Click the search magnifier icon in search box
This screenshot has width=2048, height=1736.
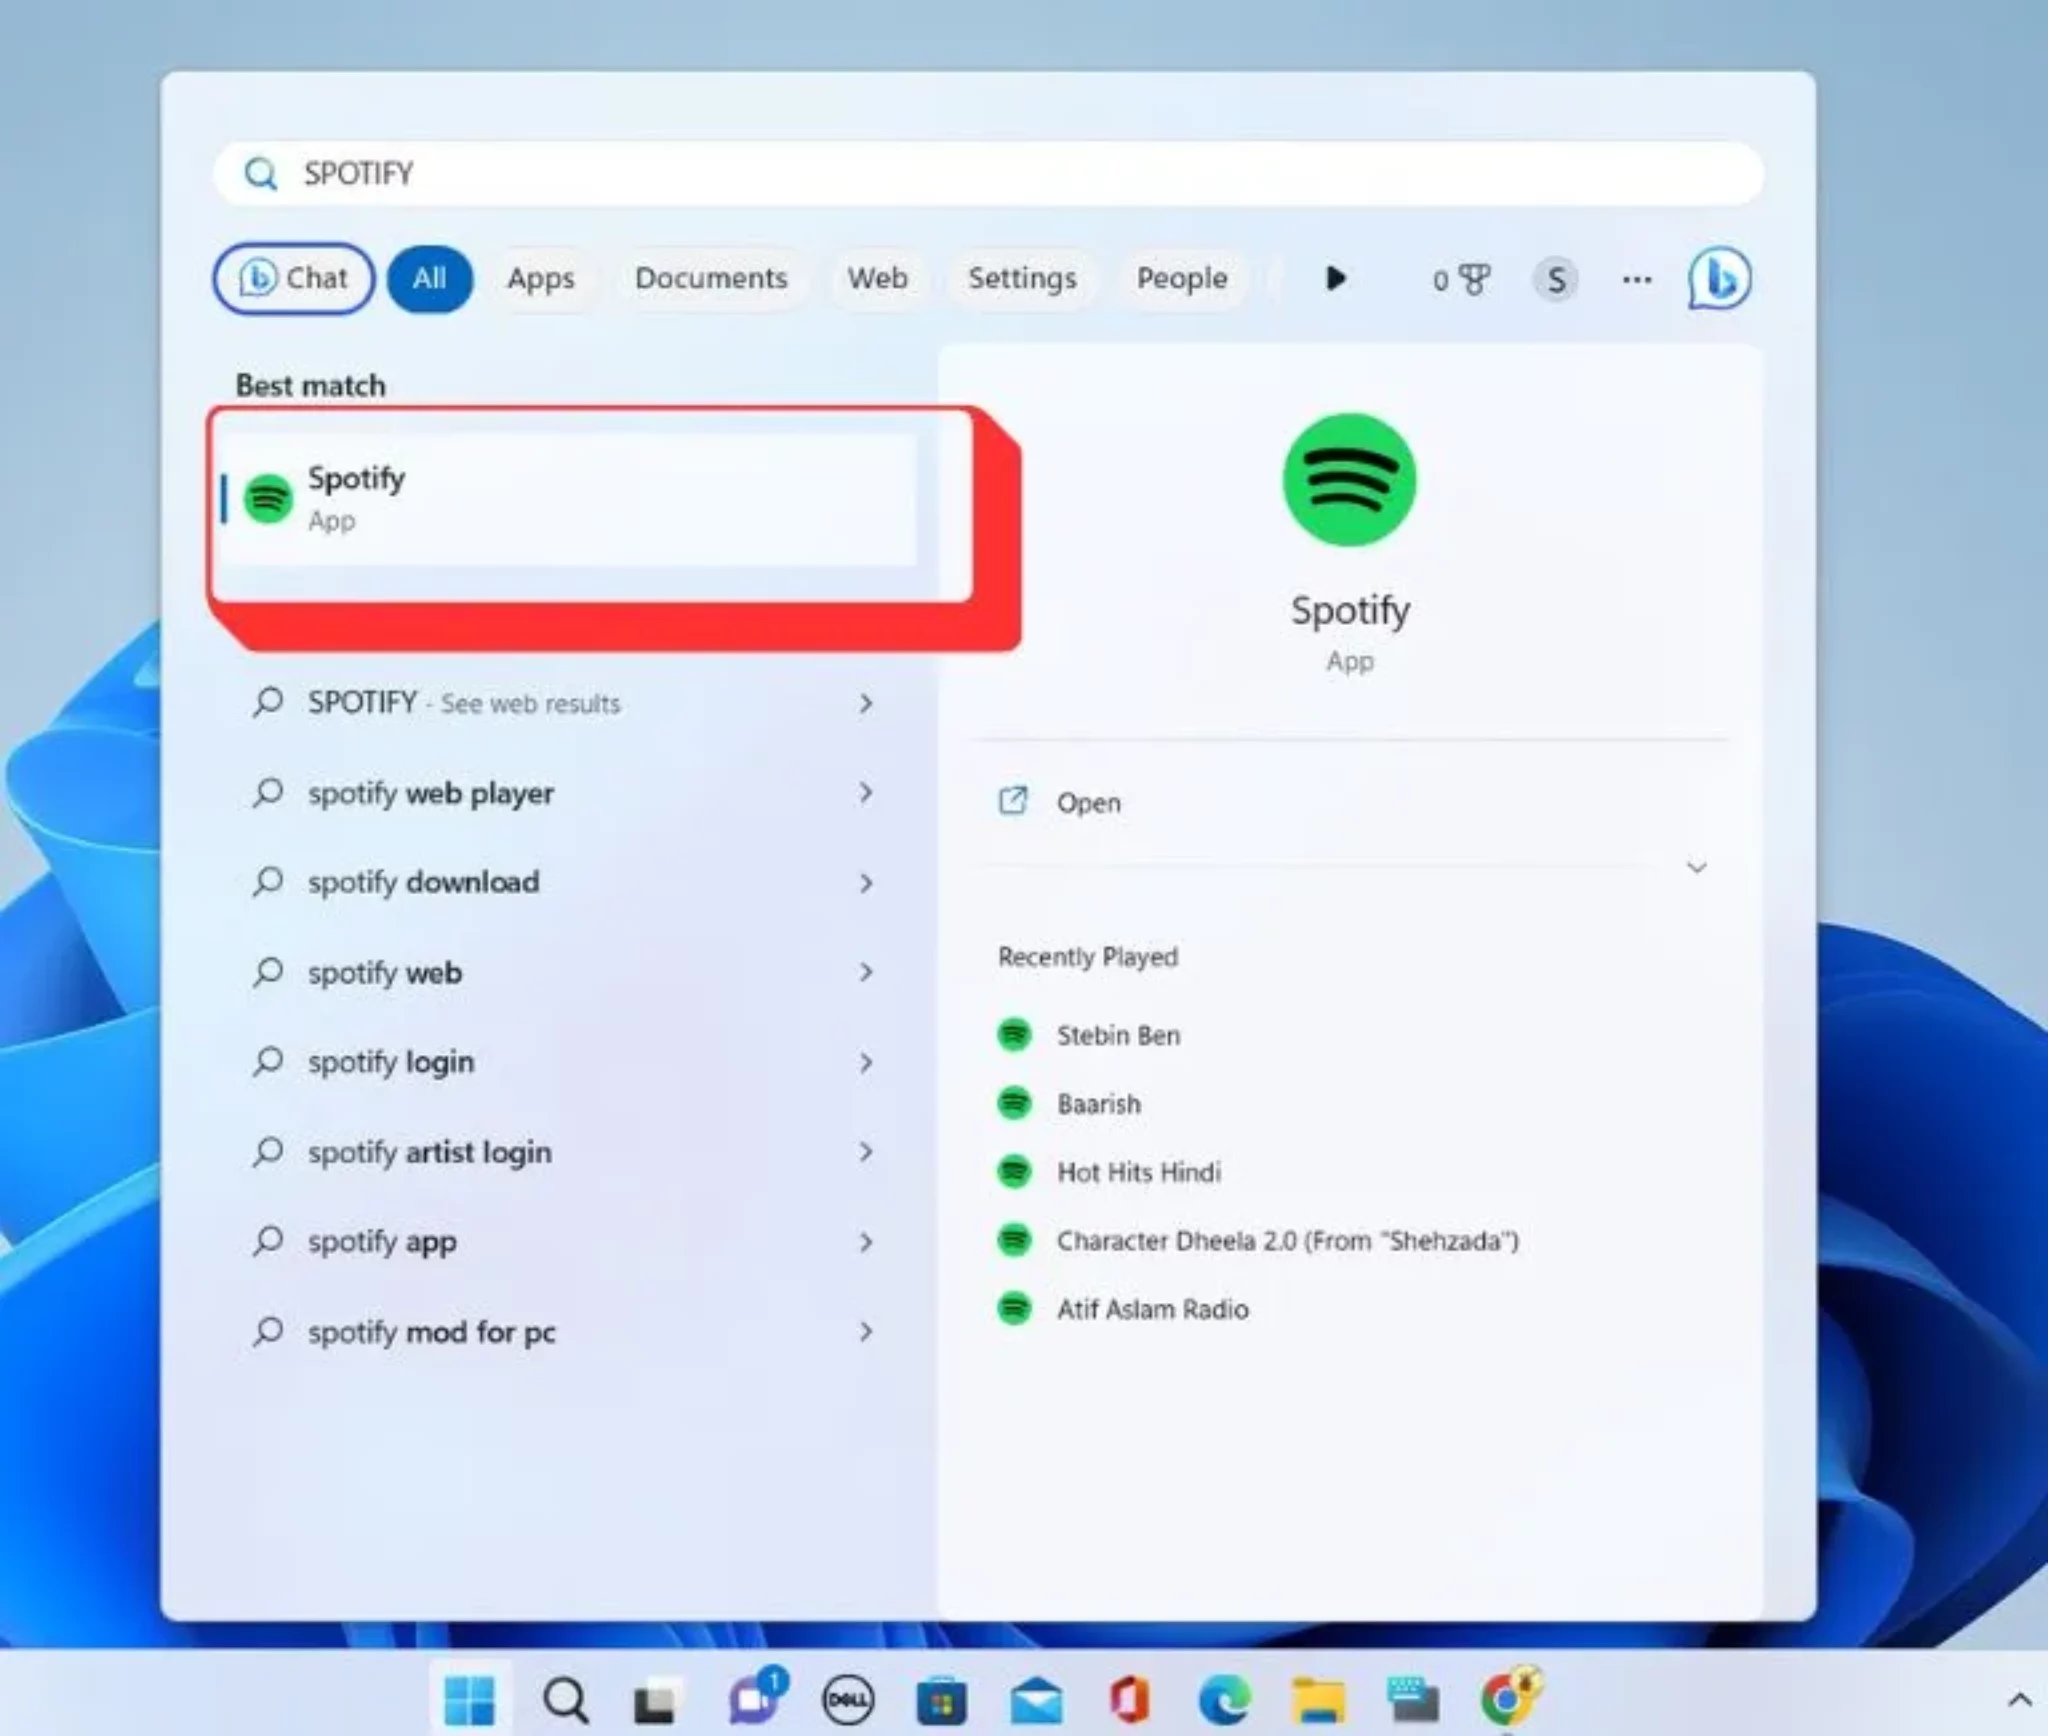tap(261, 174)
